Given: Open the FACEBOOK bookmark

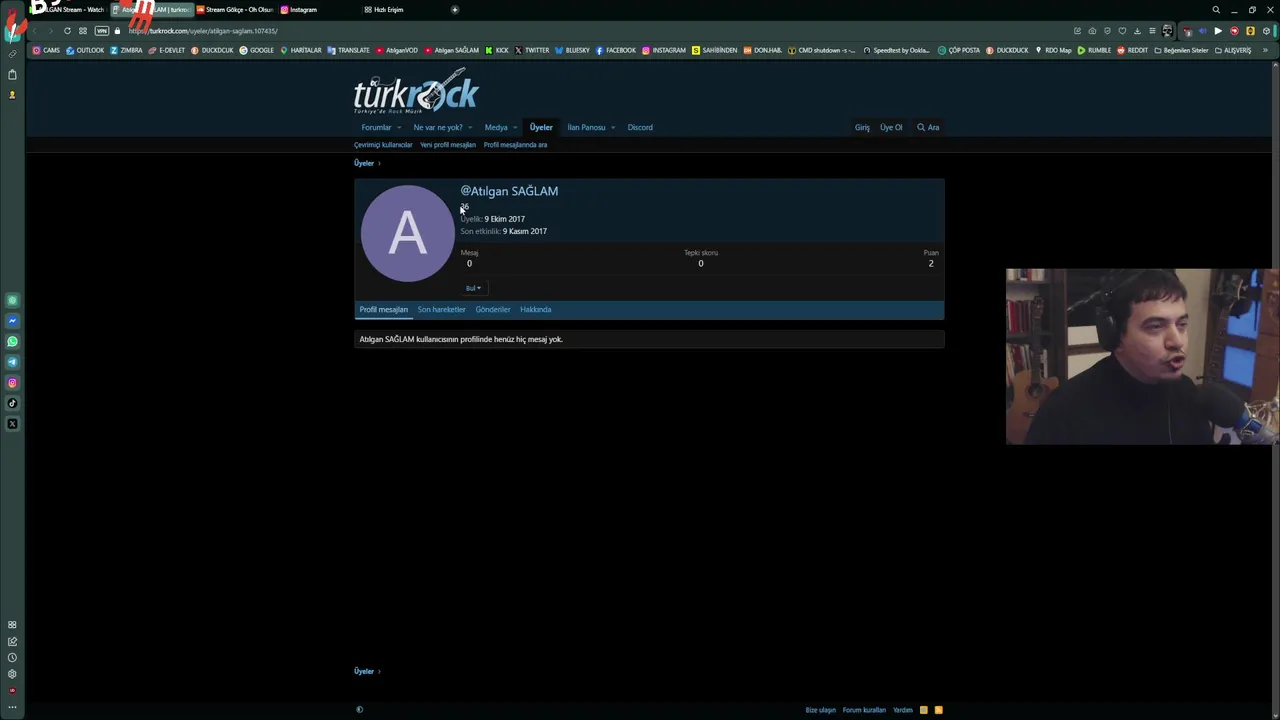Looking at the screenshot, I should tap(616, 50).
